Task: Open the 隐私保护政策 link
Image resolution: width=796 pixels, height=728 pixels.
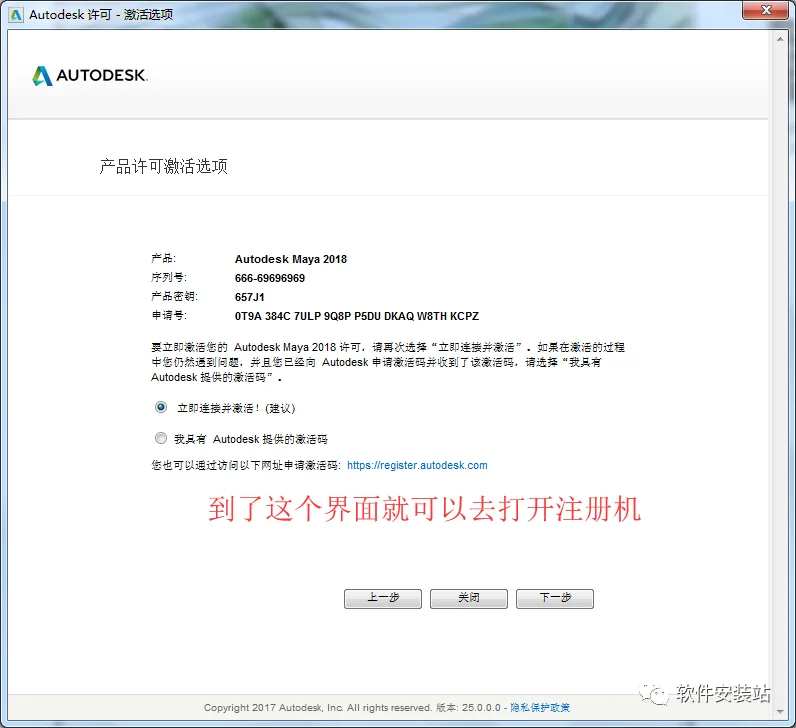Action: coord(540,707)
